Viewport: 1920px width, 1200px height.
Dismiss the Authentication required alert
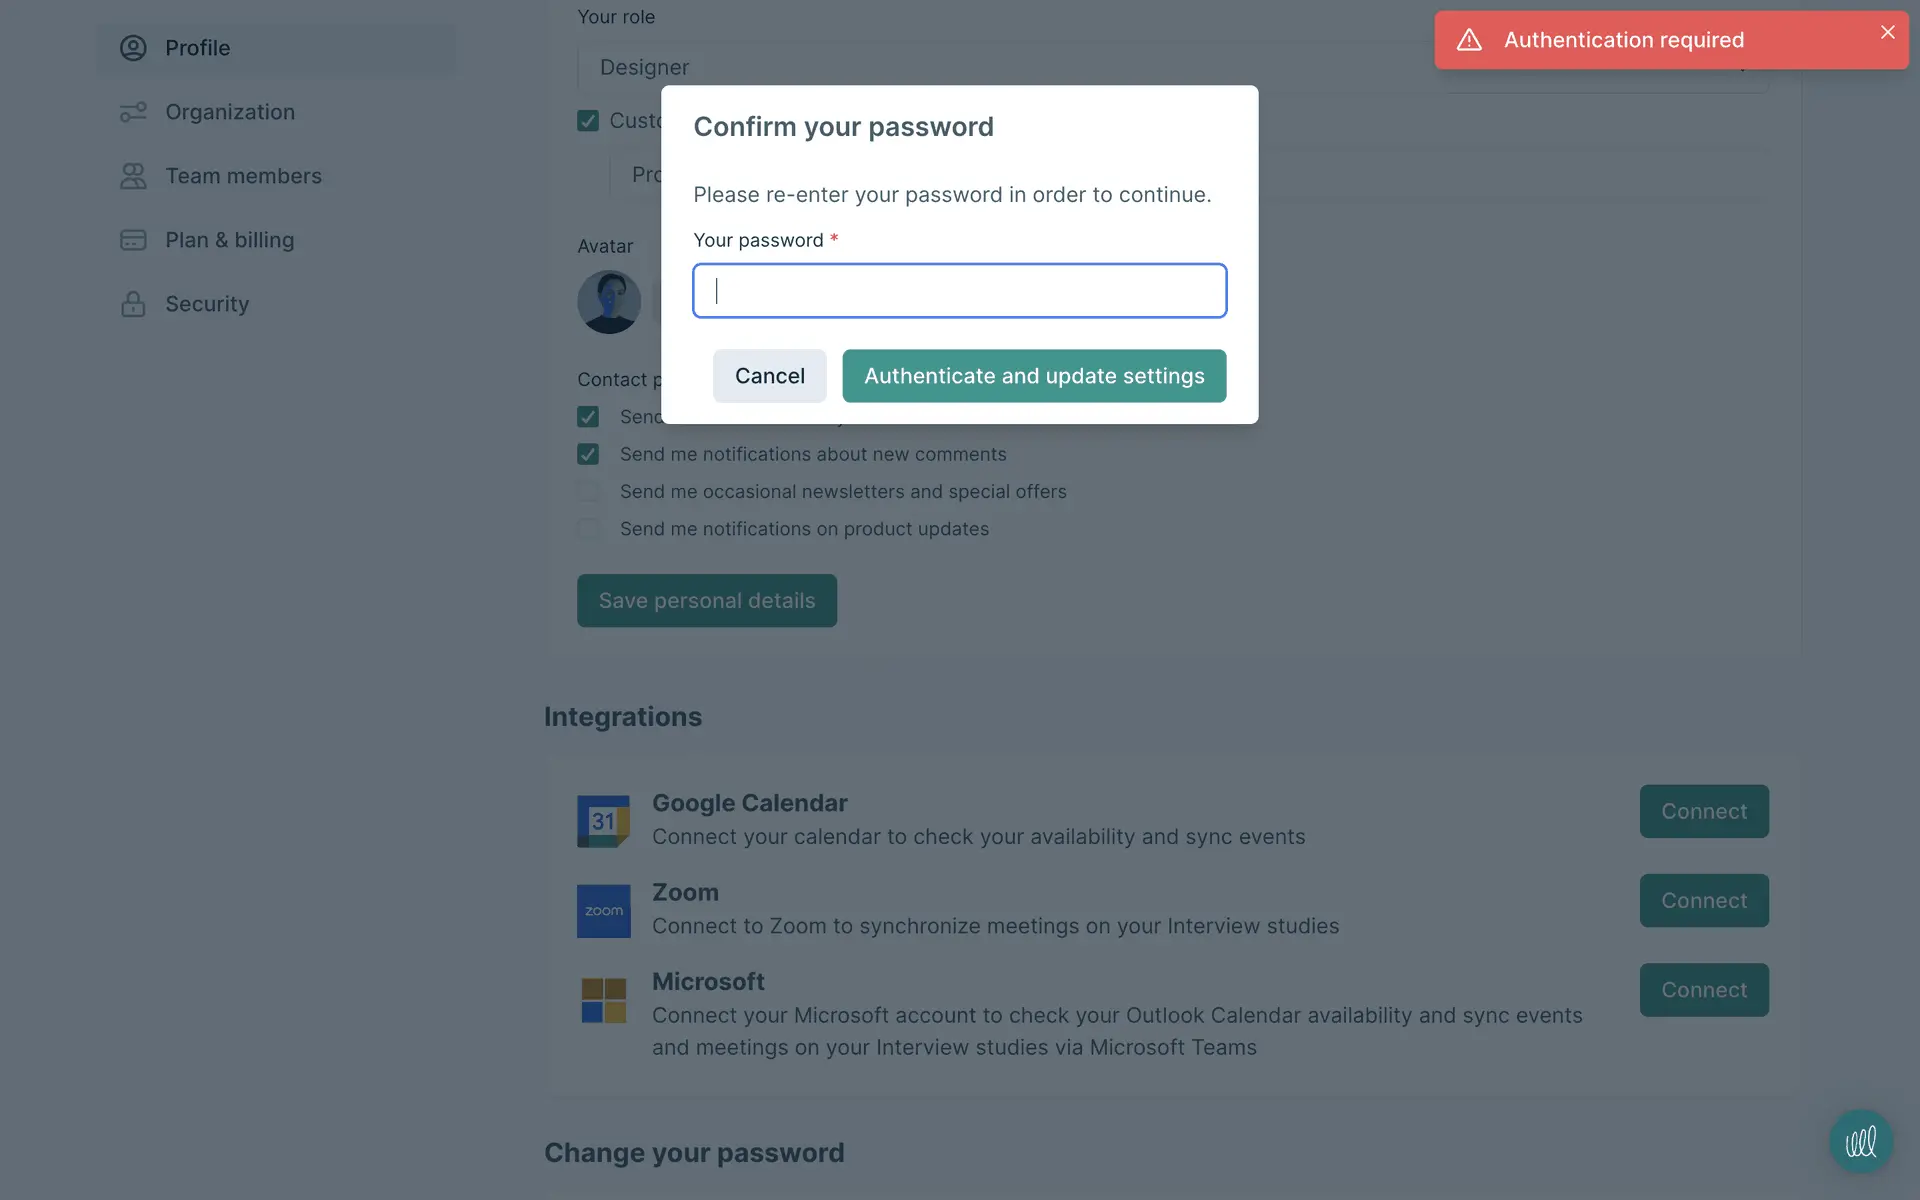[x=1887, y=32]
